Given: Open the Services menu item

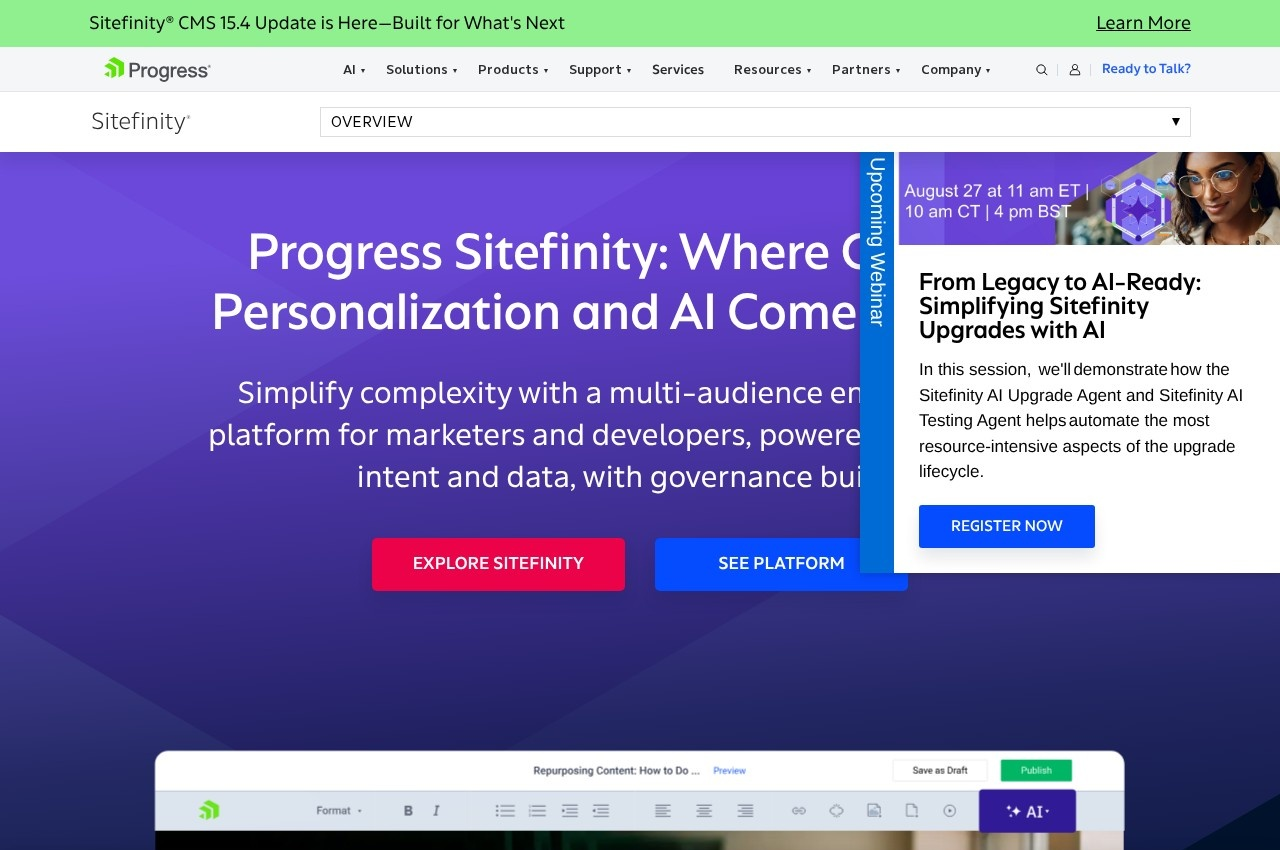Looking at the screenshot, I should point(678,70).
